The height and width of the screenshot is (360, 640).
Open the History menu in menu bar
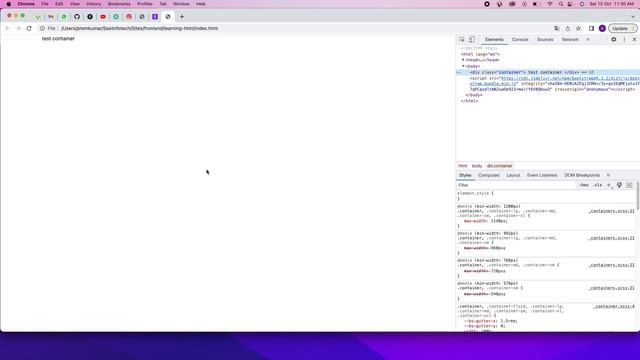(x=93, y=4)
